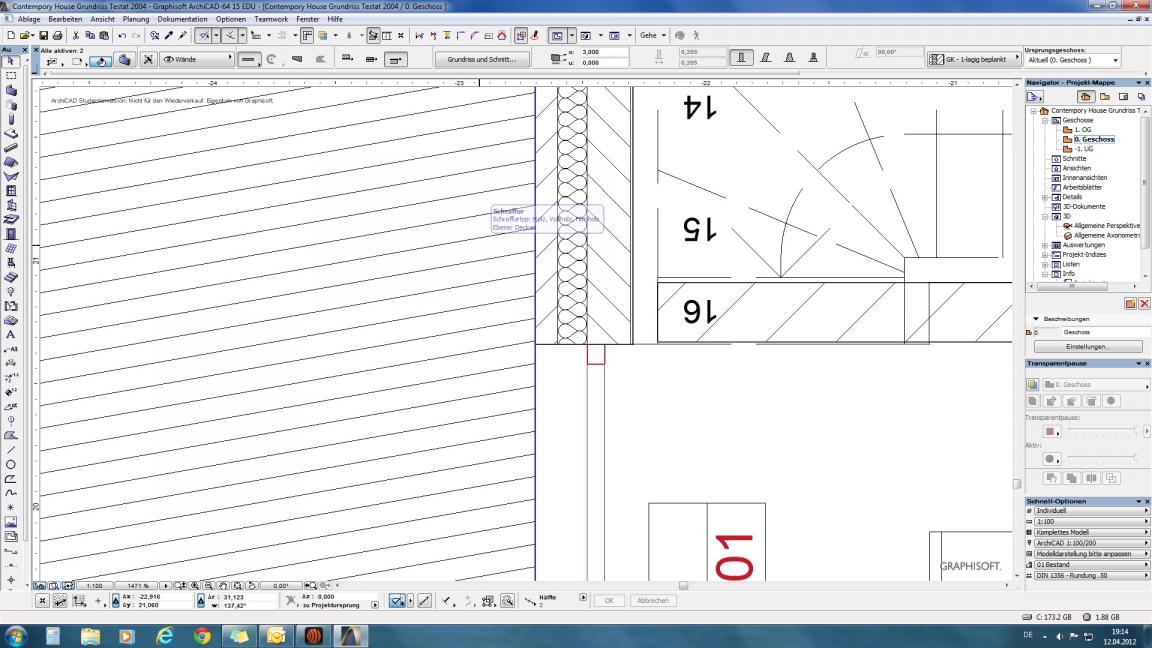This screenshot has width=1152, height=648.
Task: Create a new file with the New icon
Action: tap(10, 35)
